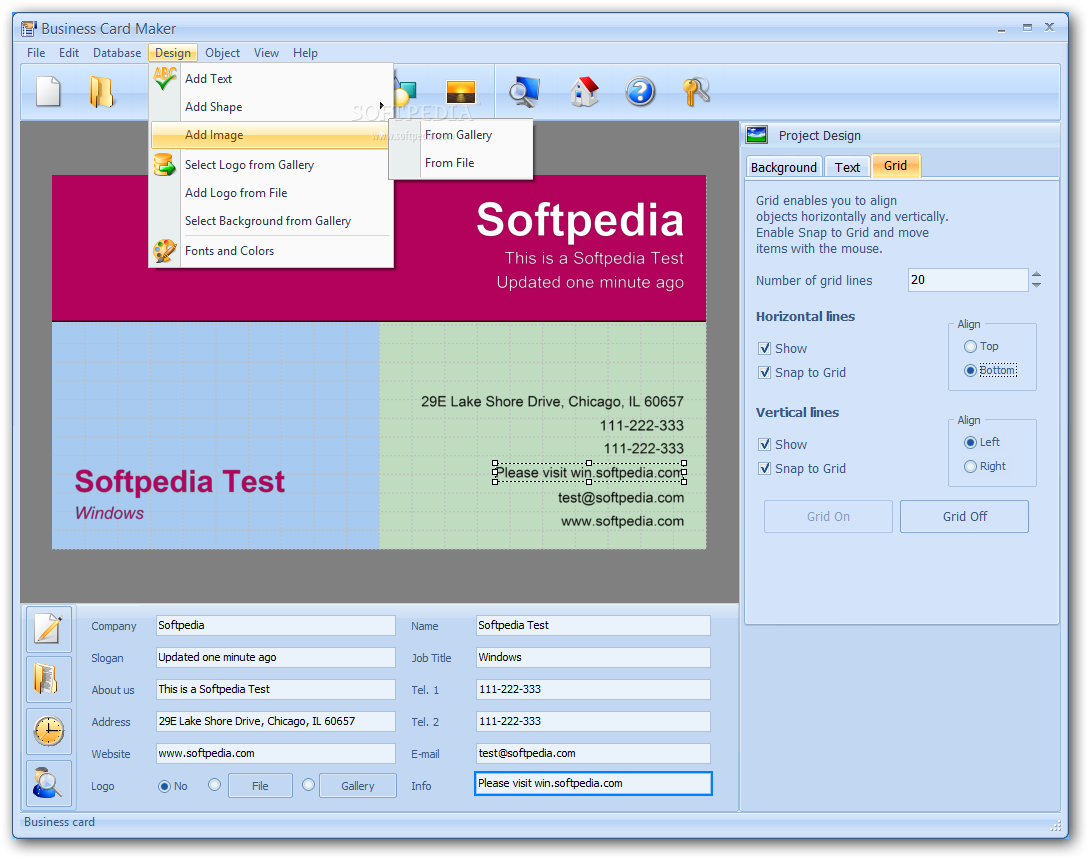Select Bottom alignment radio button
The width and height of the screenshot is (1089, 859).
pos(970,371)
